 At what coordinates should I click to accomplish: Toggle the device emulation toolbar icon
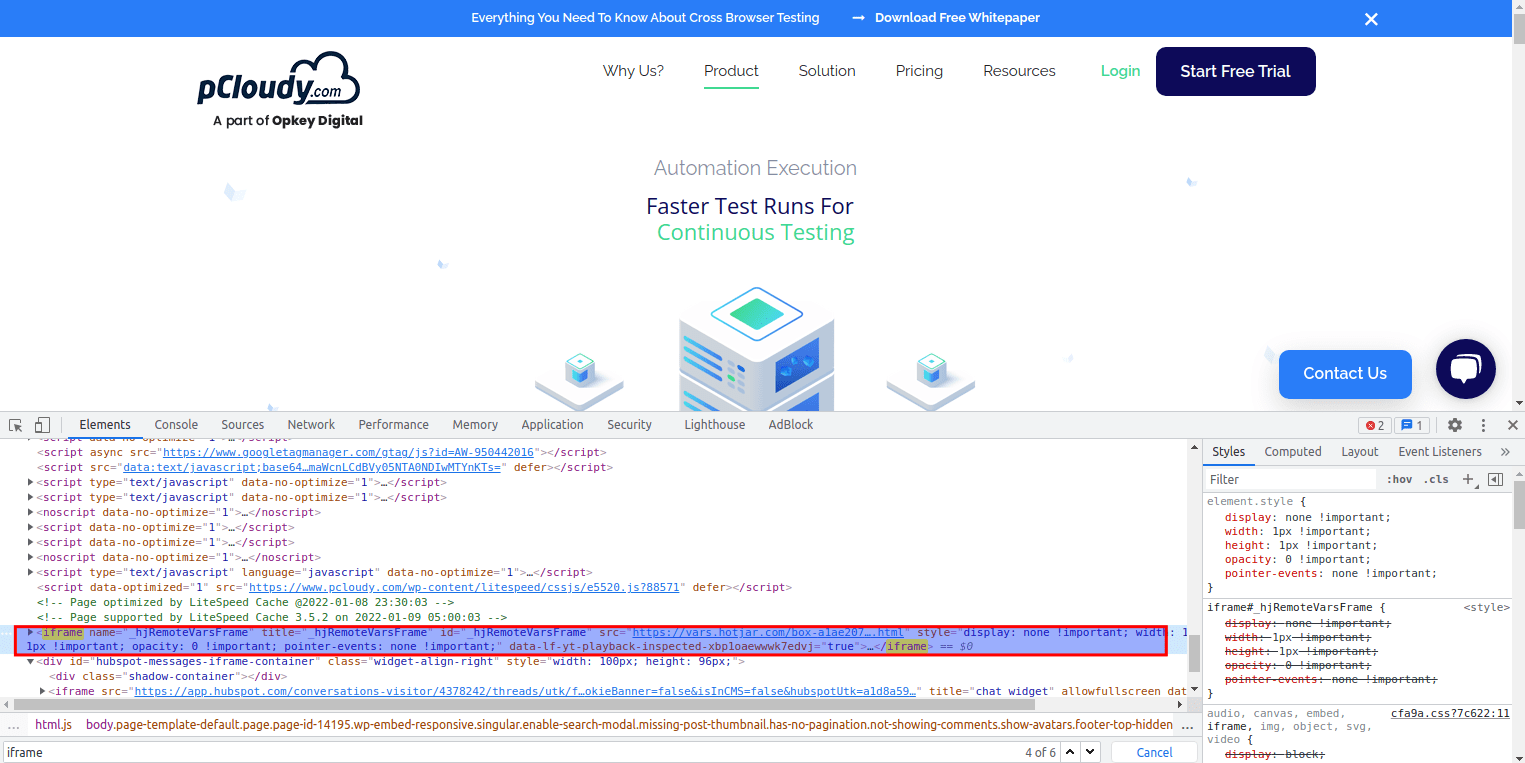click(x=41, y=424)
